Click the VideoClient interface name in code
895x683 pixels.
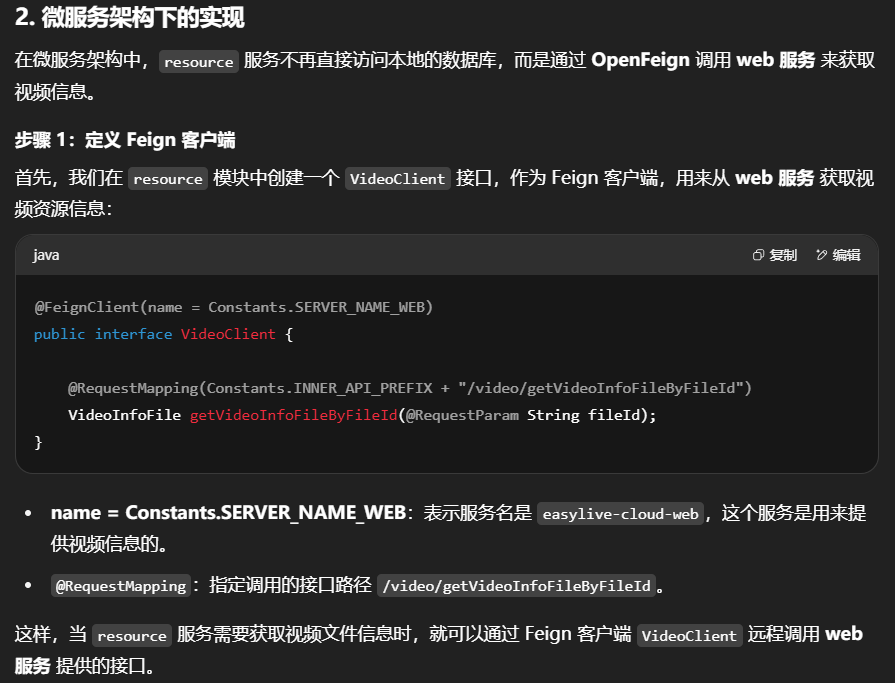click(228, 334)
